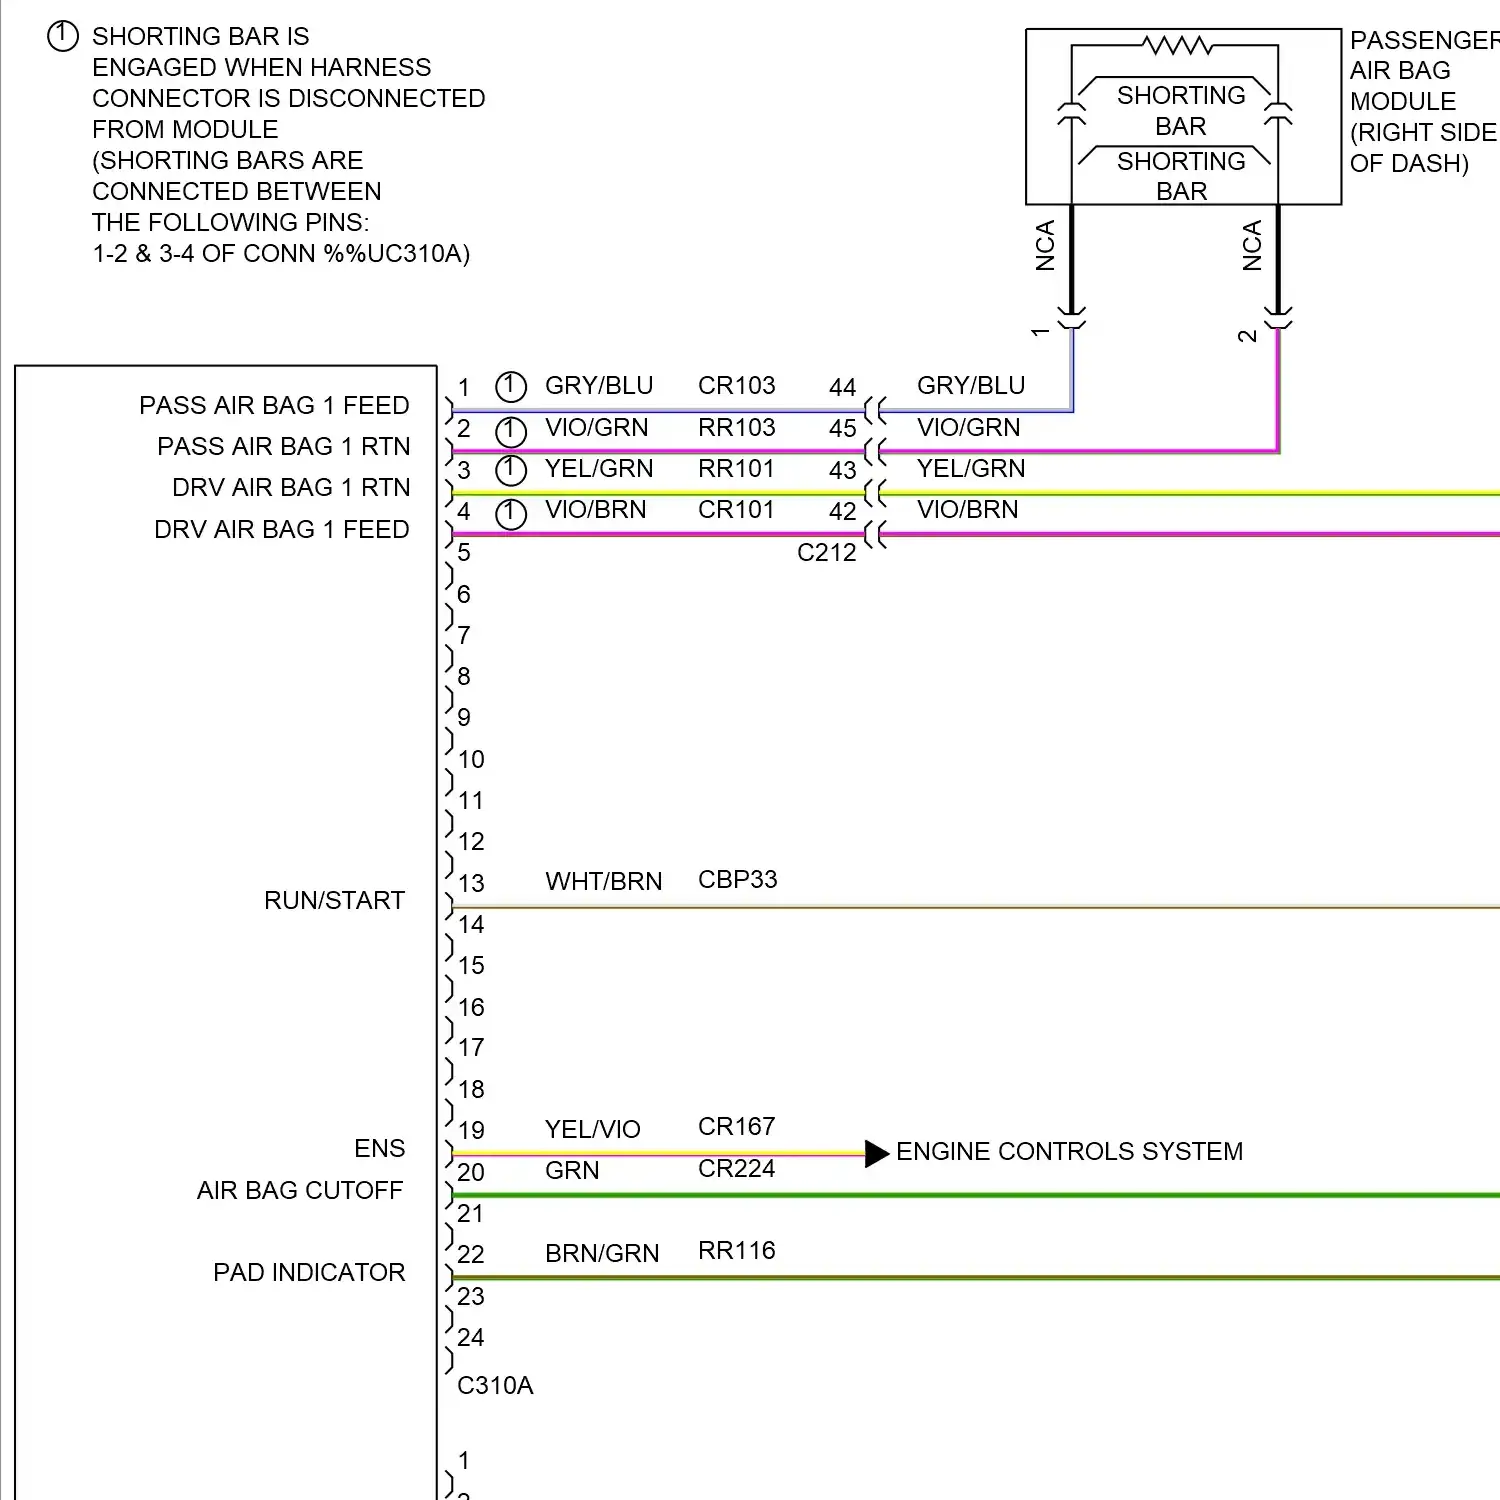1500x1500 pixels.
Task: Select the VIO/BRN label beside CR101
Action: pos(596,509)
